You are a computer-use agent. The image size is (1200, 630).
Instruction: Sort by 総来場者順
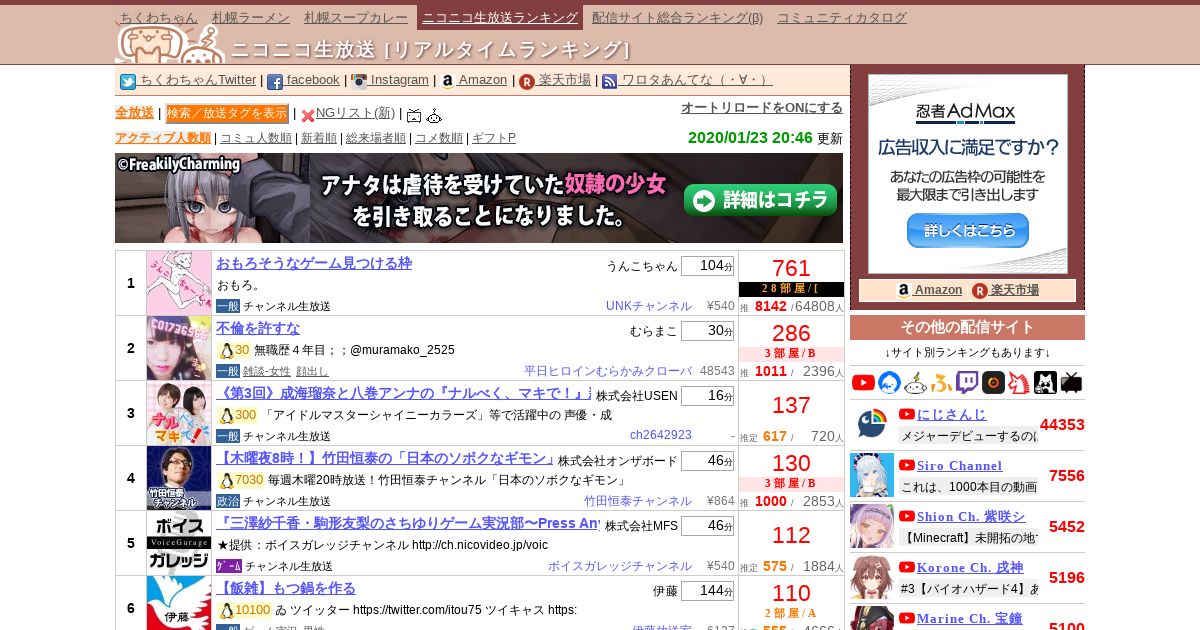(376, 138)
